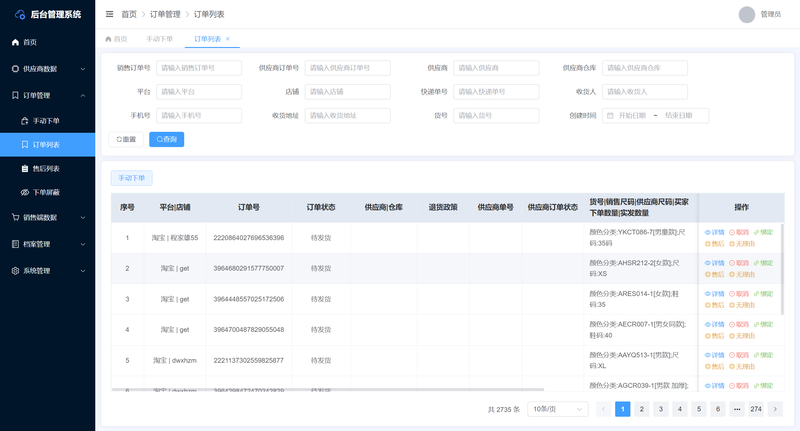Open 详情 for order 3964448557025172506
This screenshot has height=431, width=800.
tap(714, 294)
